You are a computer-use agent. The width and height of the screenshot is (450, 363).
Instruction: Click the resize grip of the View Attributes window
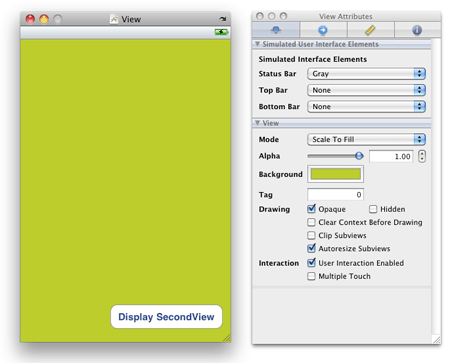(x=437, y=339)
